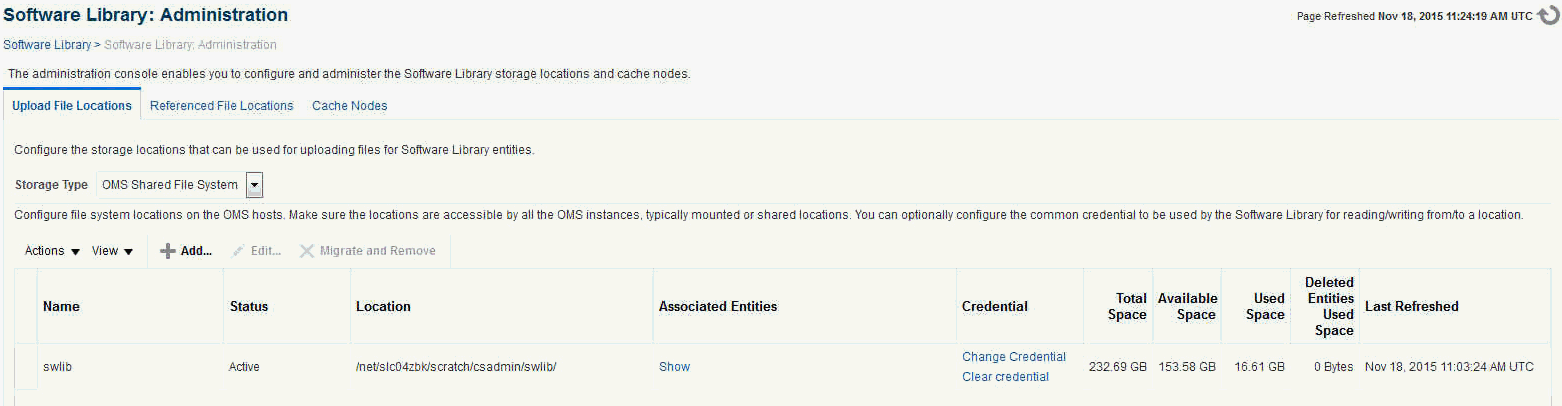Open the Cache Nodes tab
Image resolution: width=1562 pixels, height=406 pixels.
tap(349, 105)
